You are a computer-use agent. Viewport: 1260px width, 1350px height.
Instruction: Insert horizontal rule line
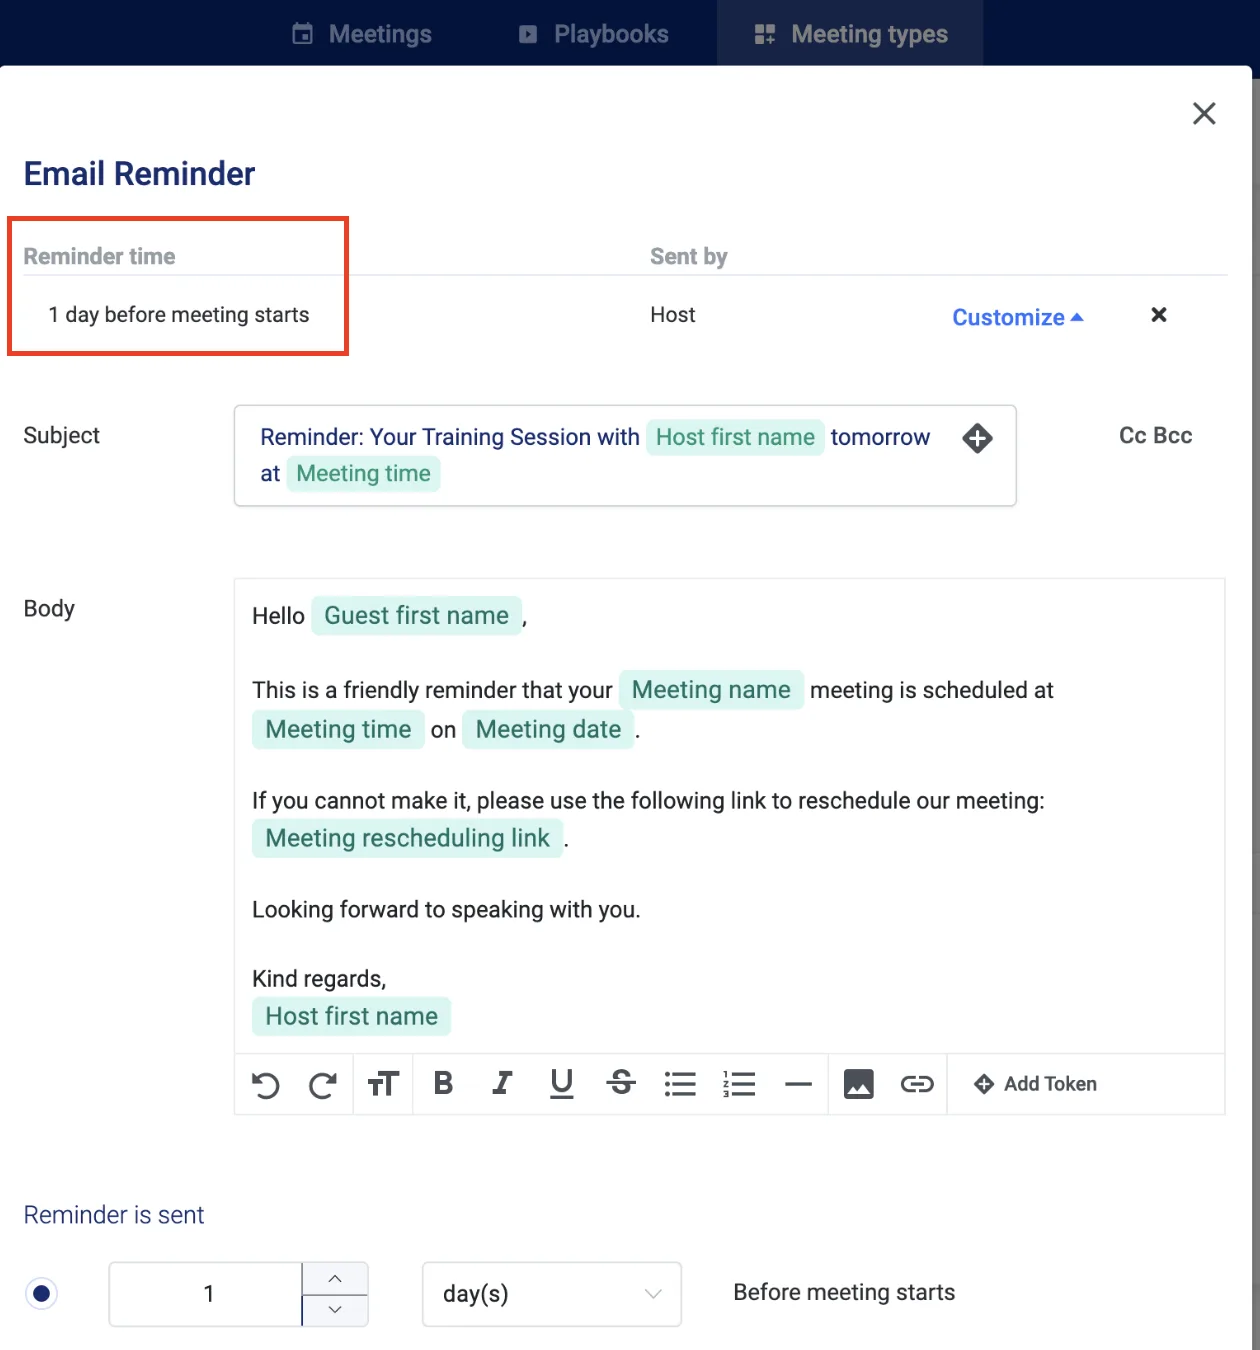coord(798,1084)
